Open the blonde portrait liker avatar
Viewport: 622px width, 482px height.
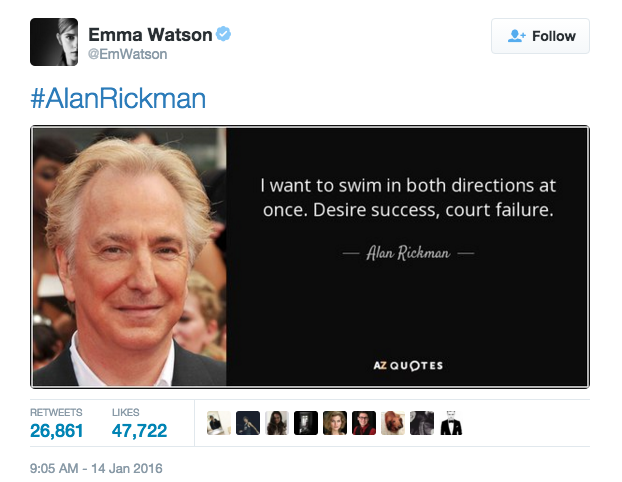(335, 423)
